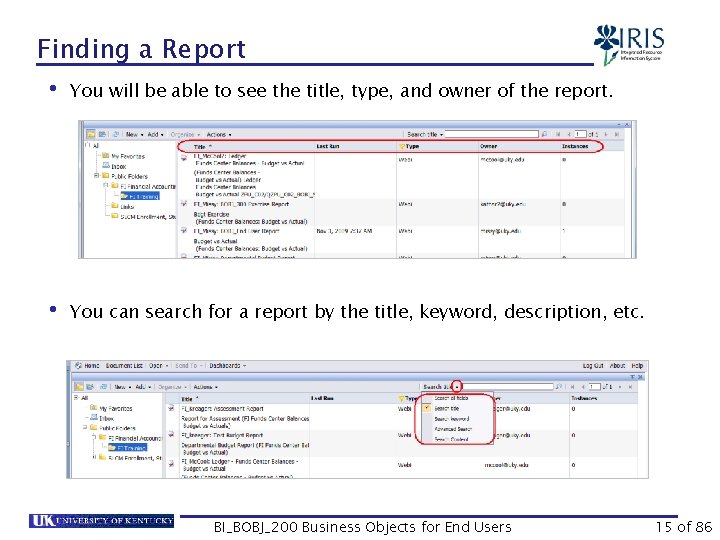Collapse Public Folders node in lower screenshot

click(x=85, y=427)
